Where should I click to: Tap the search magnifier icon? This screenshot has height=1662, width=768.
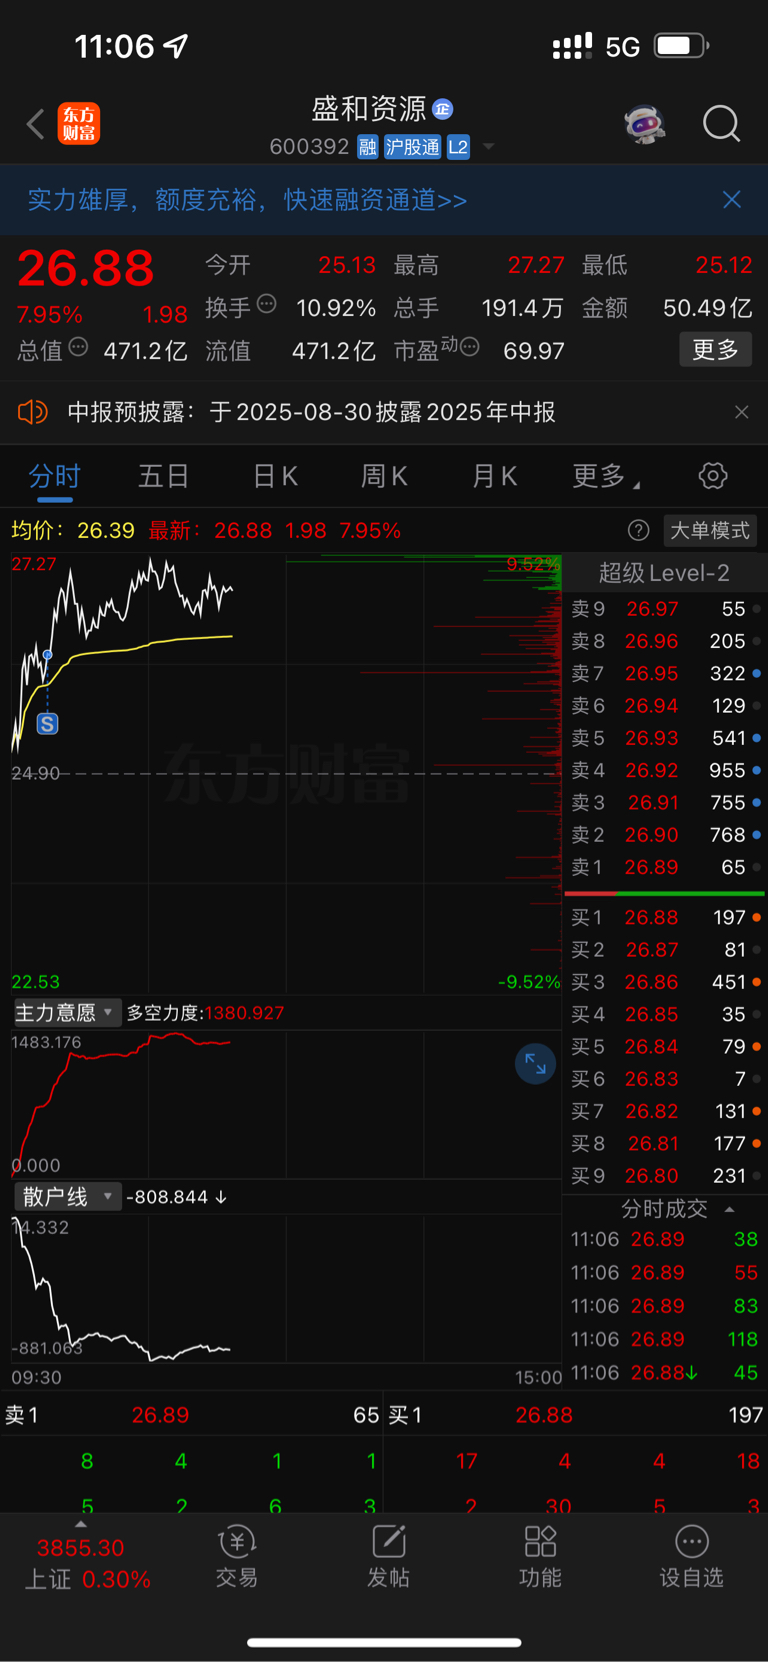point(721,124)
